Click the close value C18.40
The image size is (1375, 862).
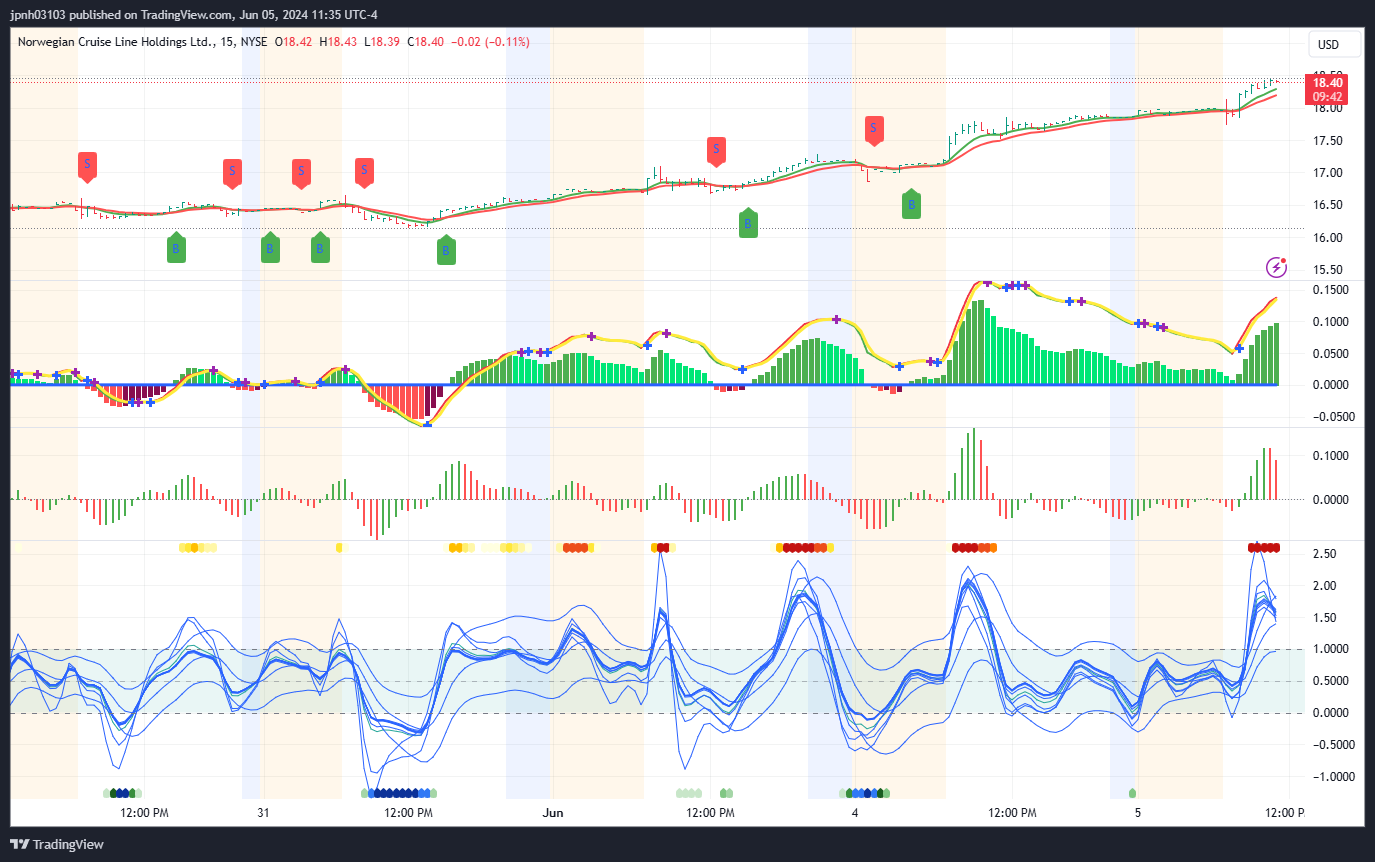tap(426, 42)
